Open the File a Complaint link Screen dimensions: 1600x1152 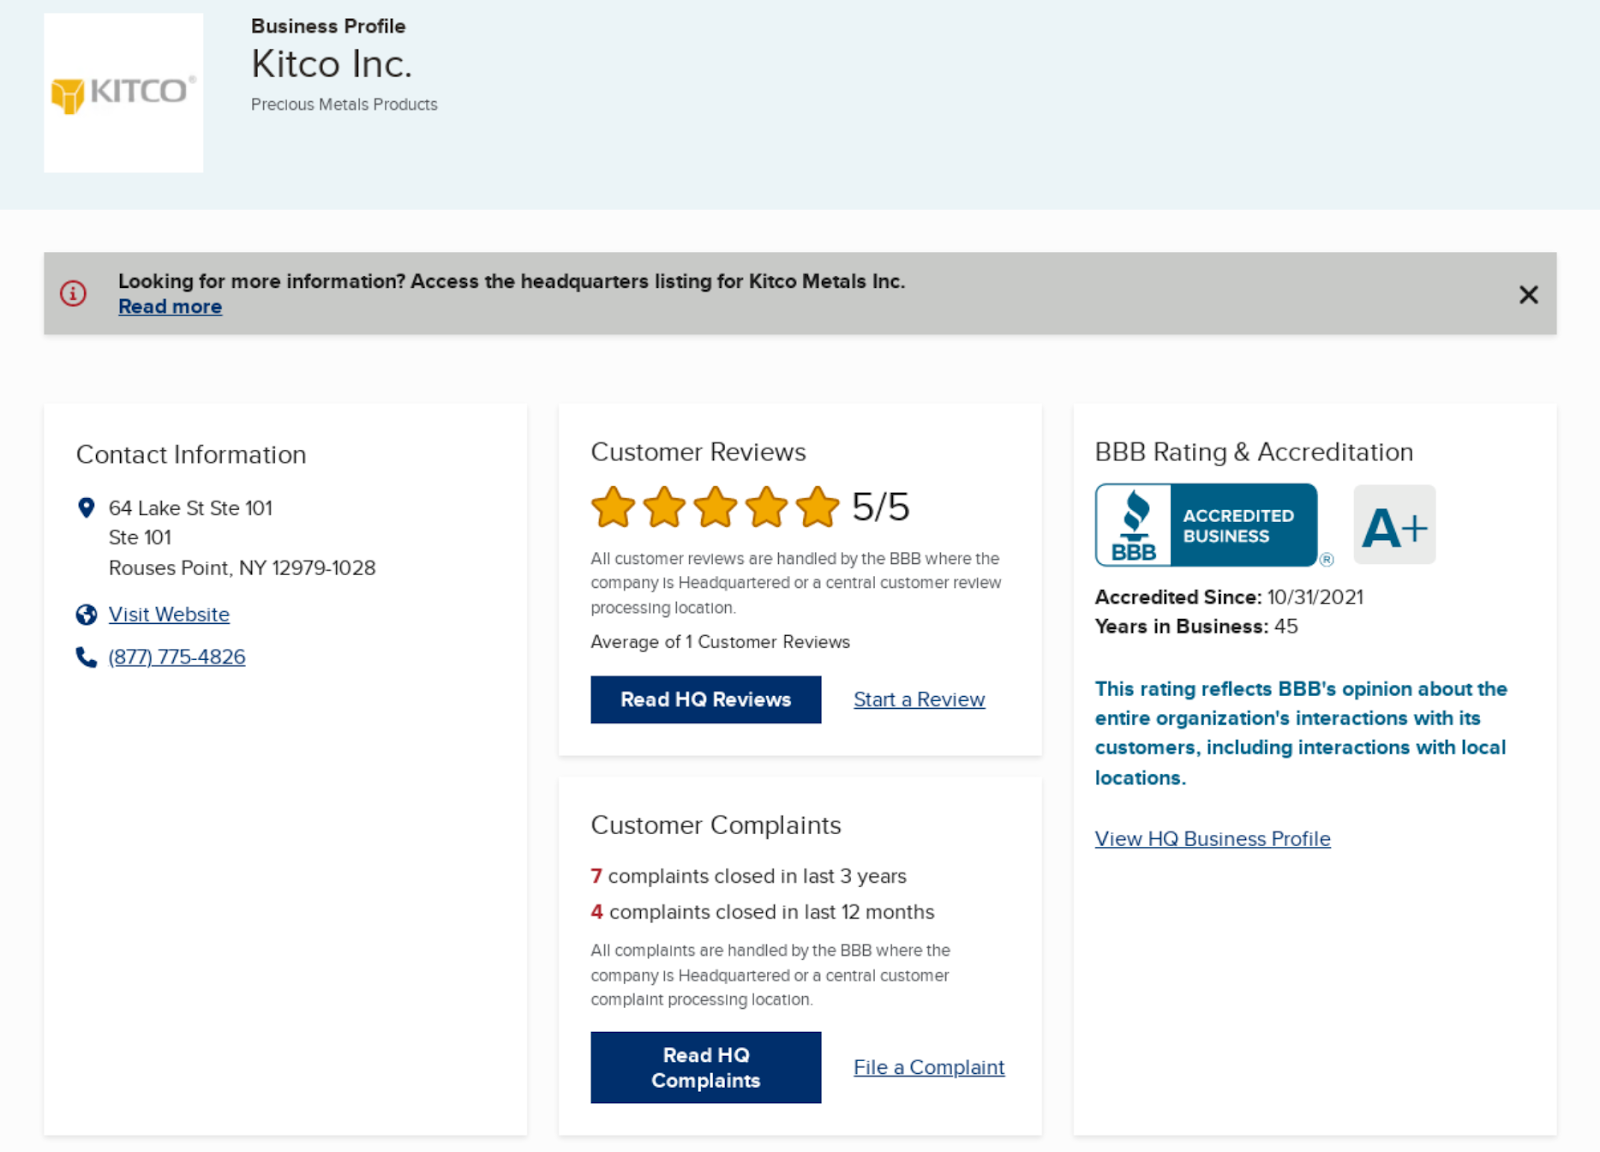tap(929, 1068)
